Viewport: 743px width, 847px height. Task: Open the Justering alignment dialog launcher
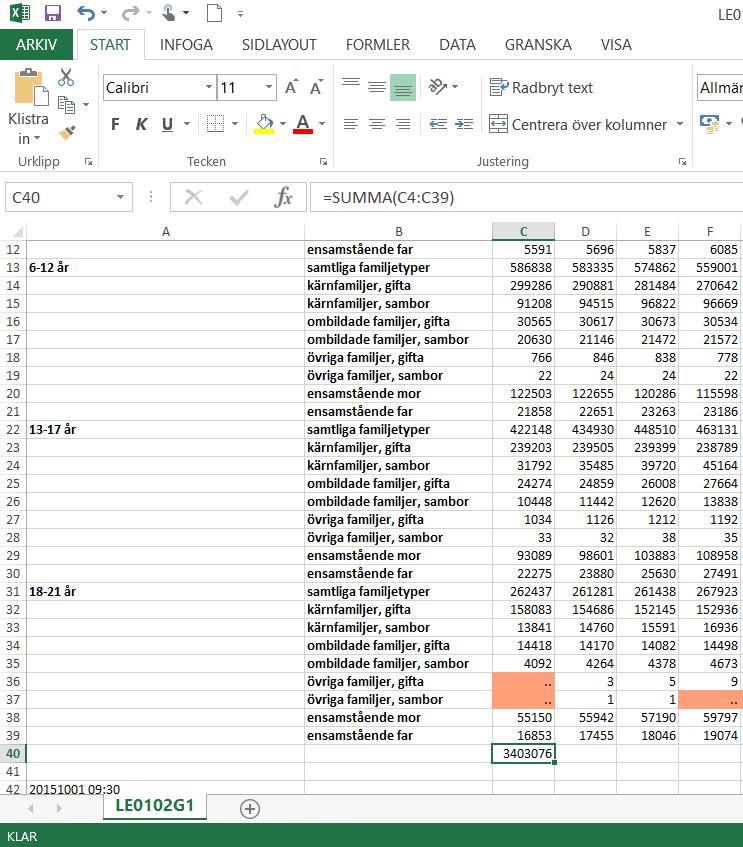tap(682, 162)
